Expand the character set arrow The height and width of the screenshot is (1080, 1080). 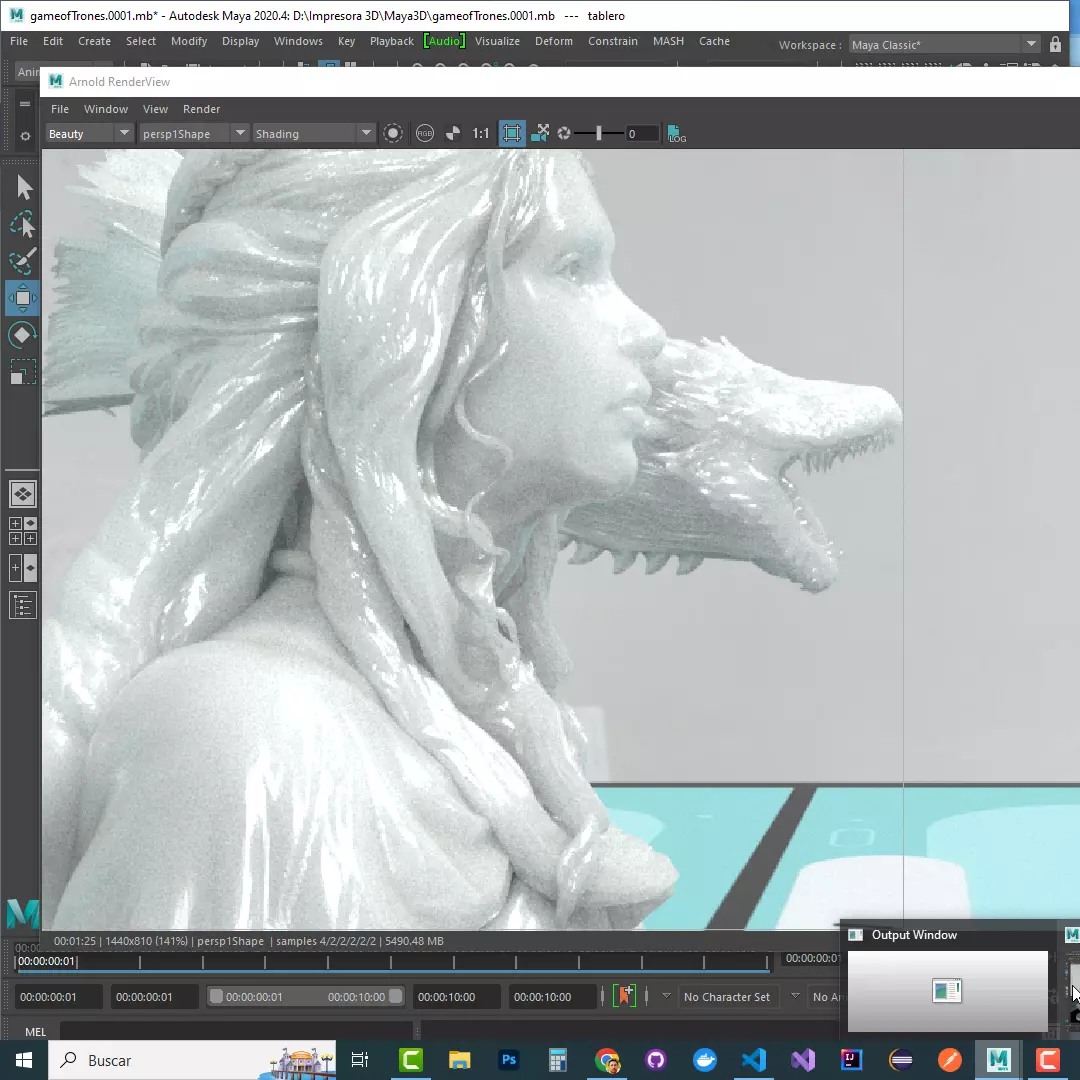coord(666,995)
